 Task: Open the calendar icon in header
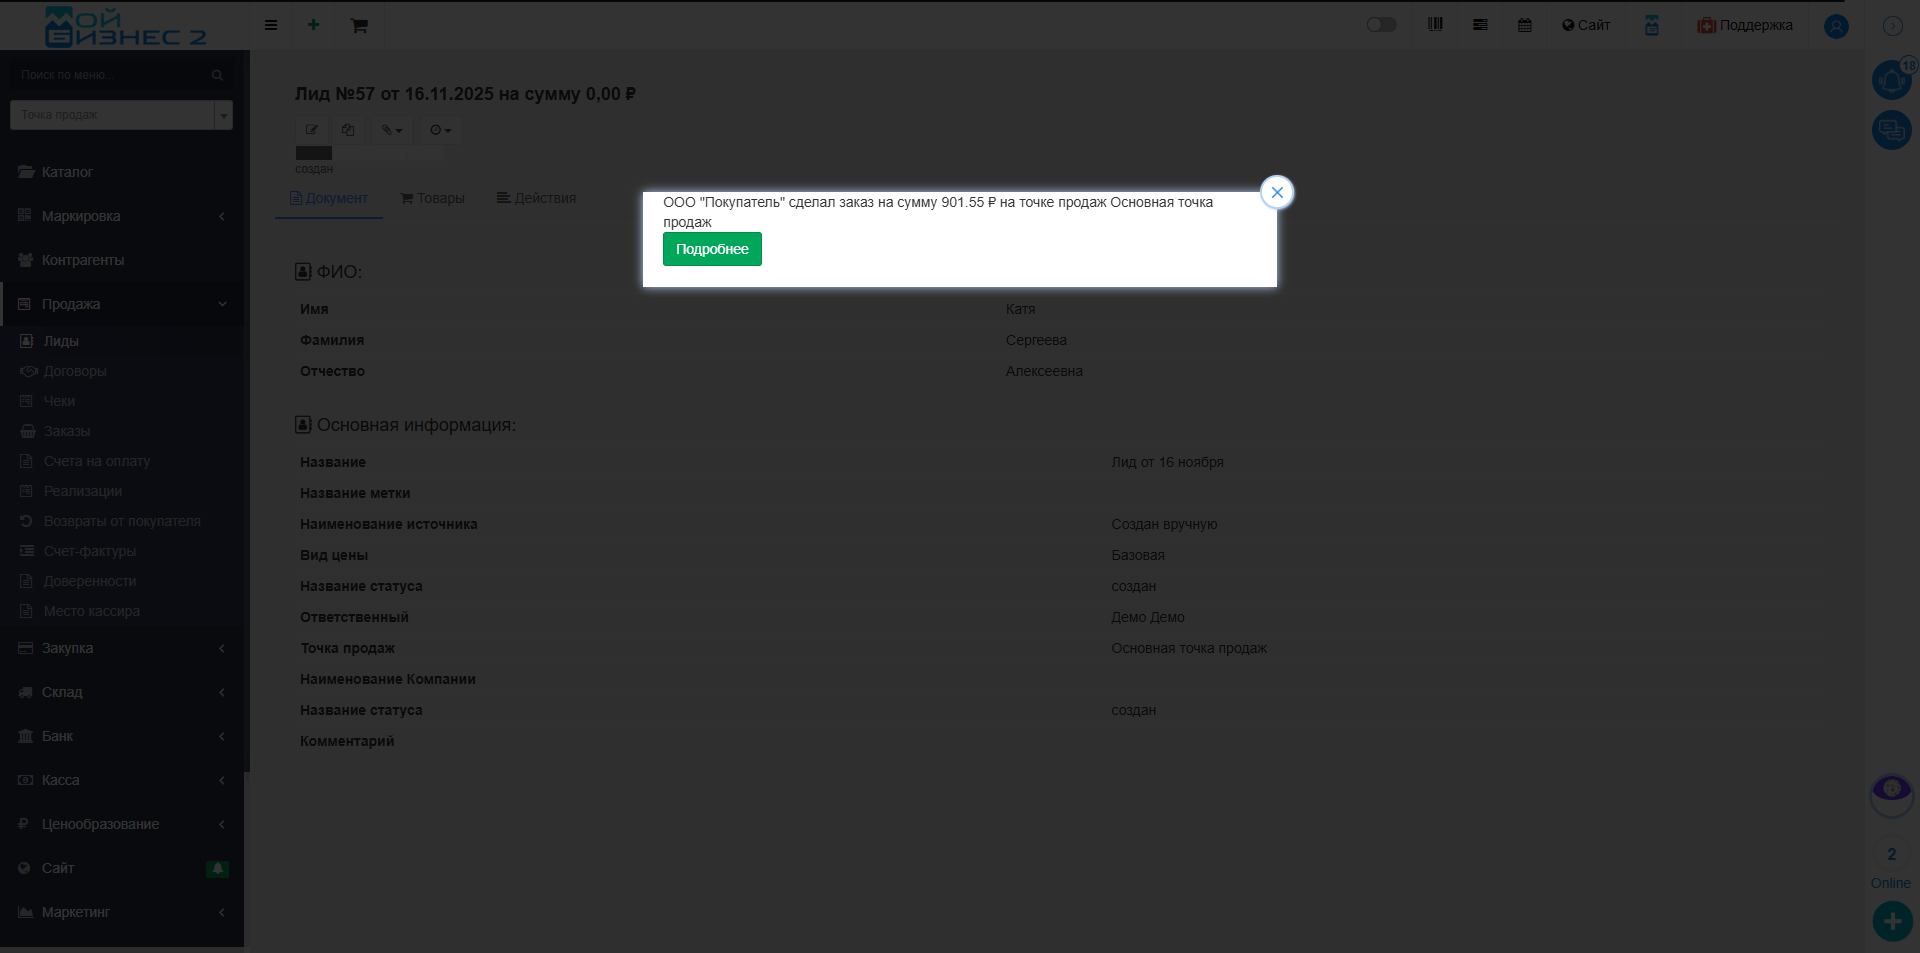(x=1524, y=25)
